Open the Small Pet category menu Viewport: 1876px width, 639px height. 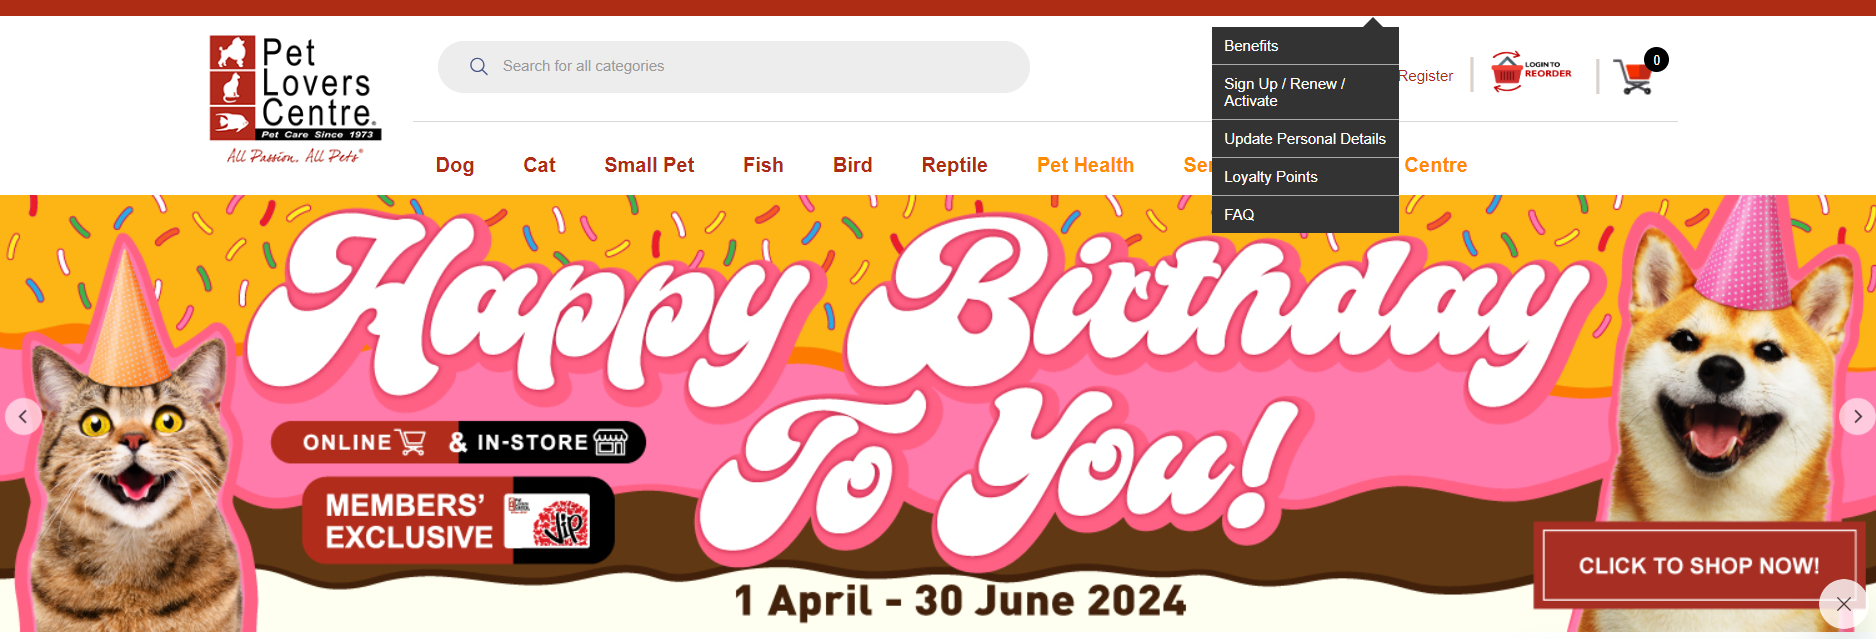tap(649, 165)
